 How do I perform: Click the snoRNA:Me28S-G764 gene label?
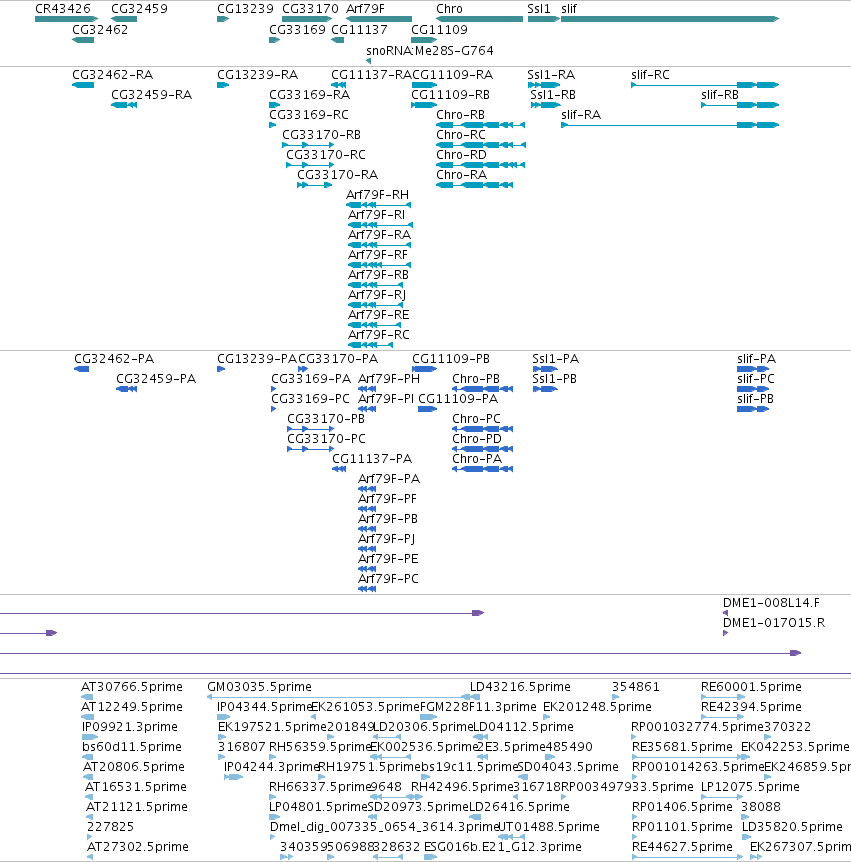point(430,51)
